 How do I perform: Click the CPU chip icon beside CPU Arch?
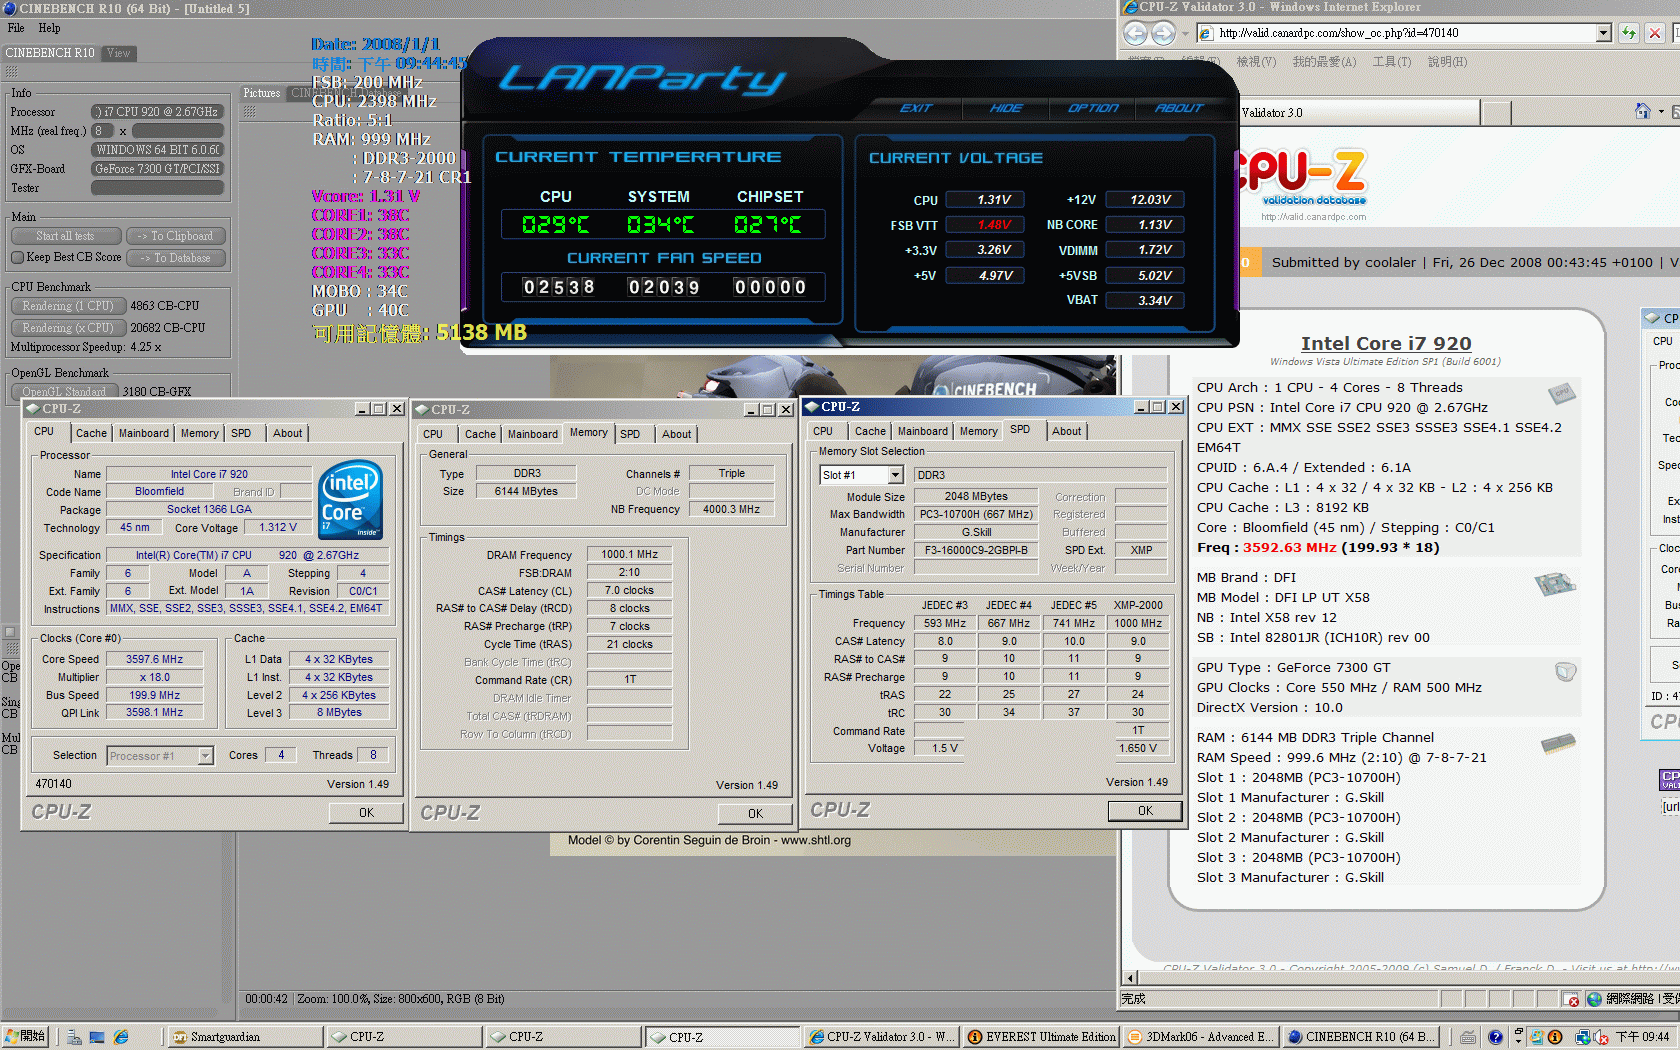tap(1562, 393)
